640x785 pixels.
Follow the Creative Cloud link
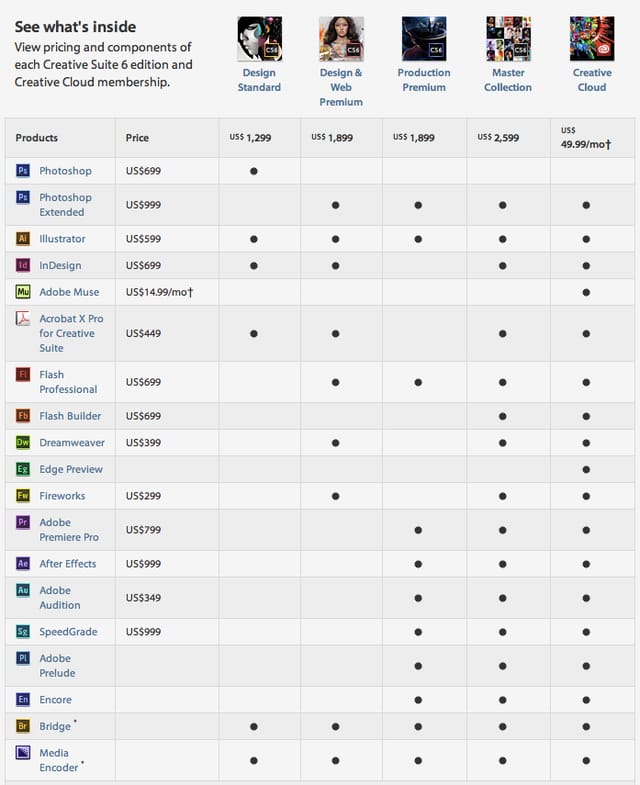592,80
